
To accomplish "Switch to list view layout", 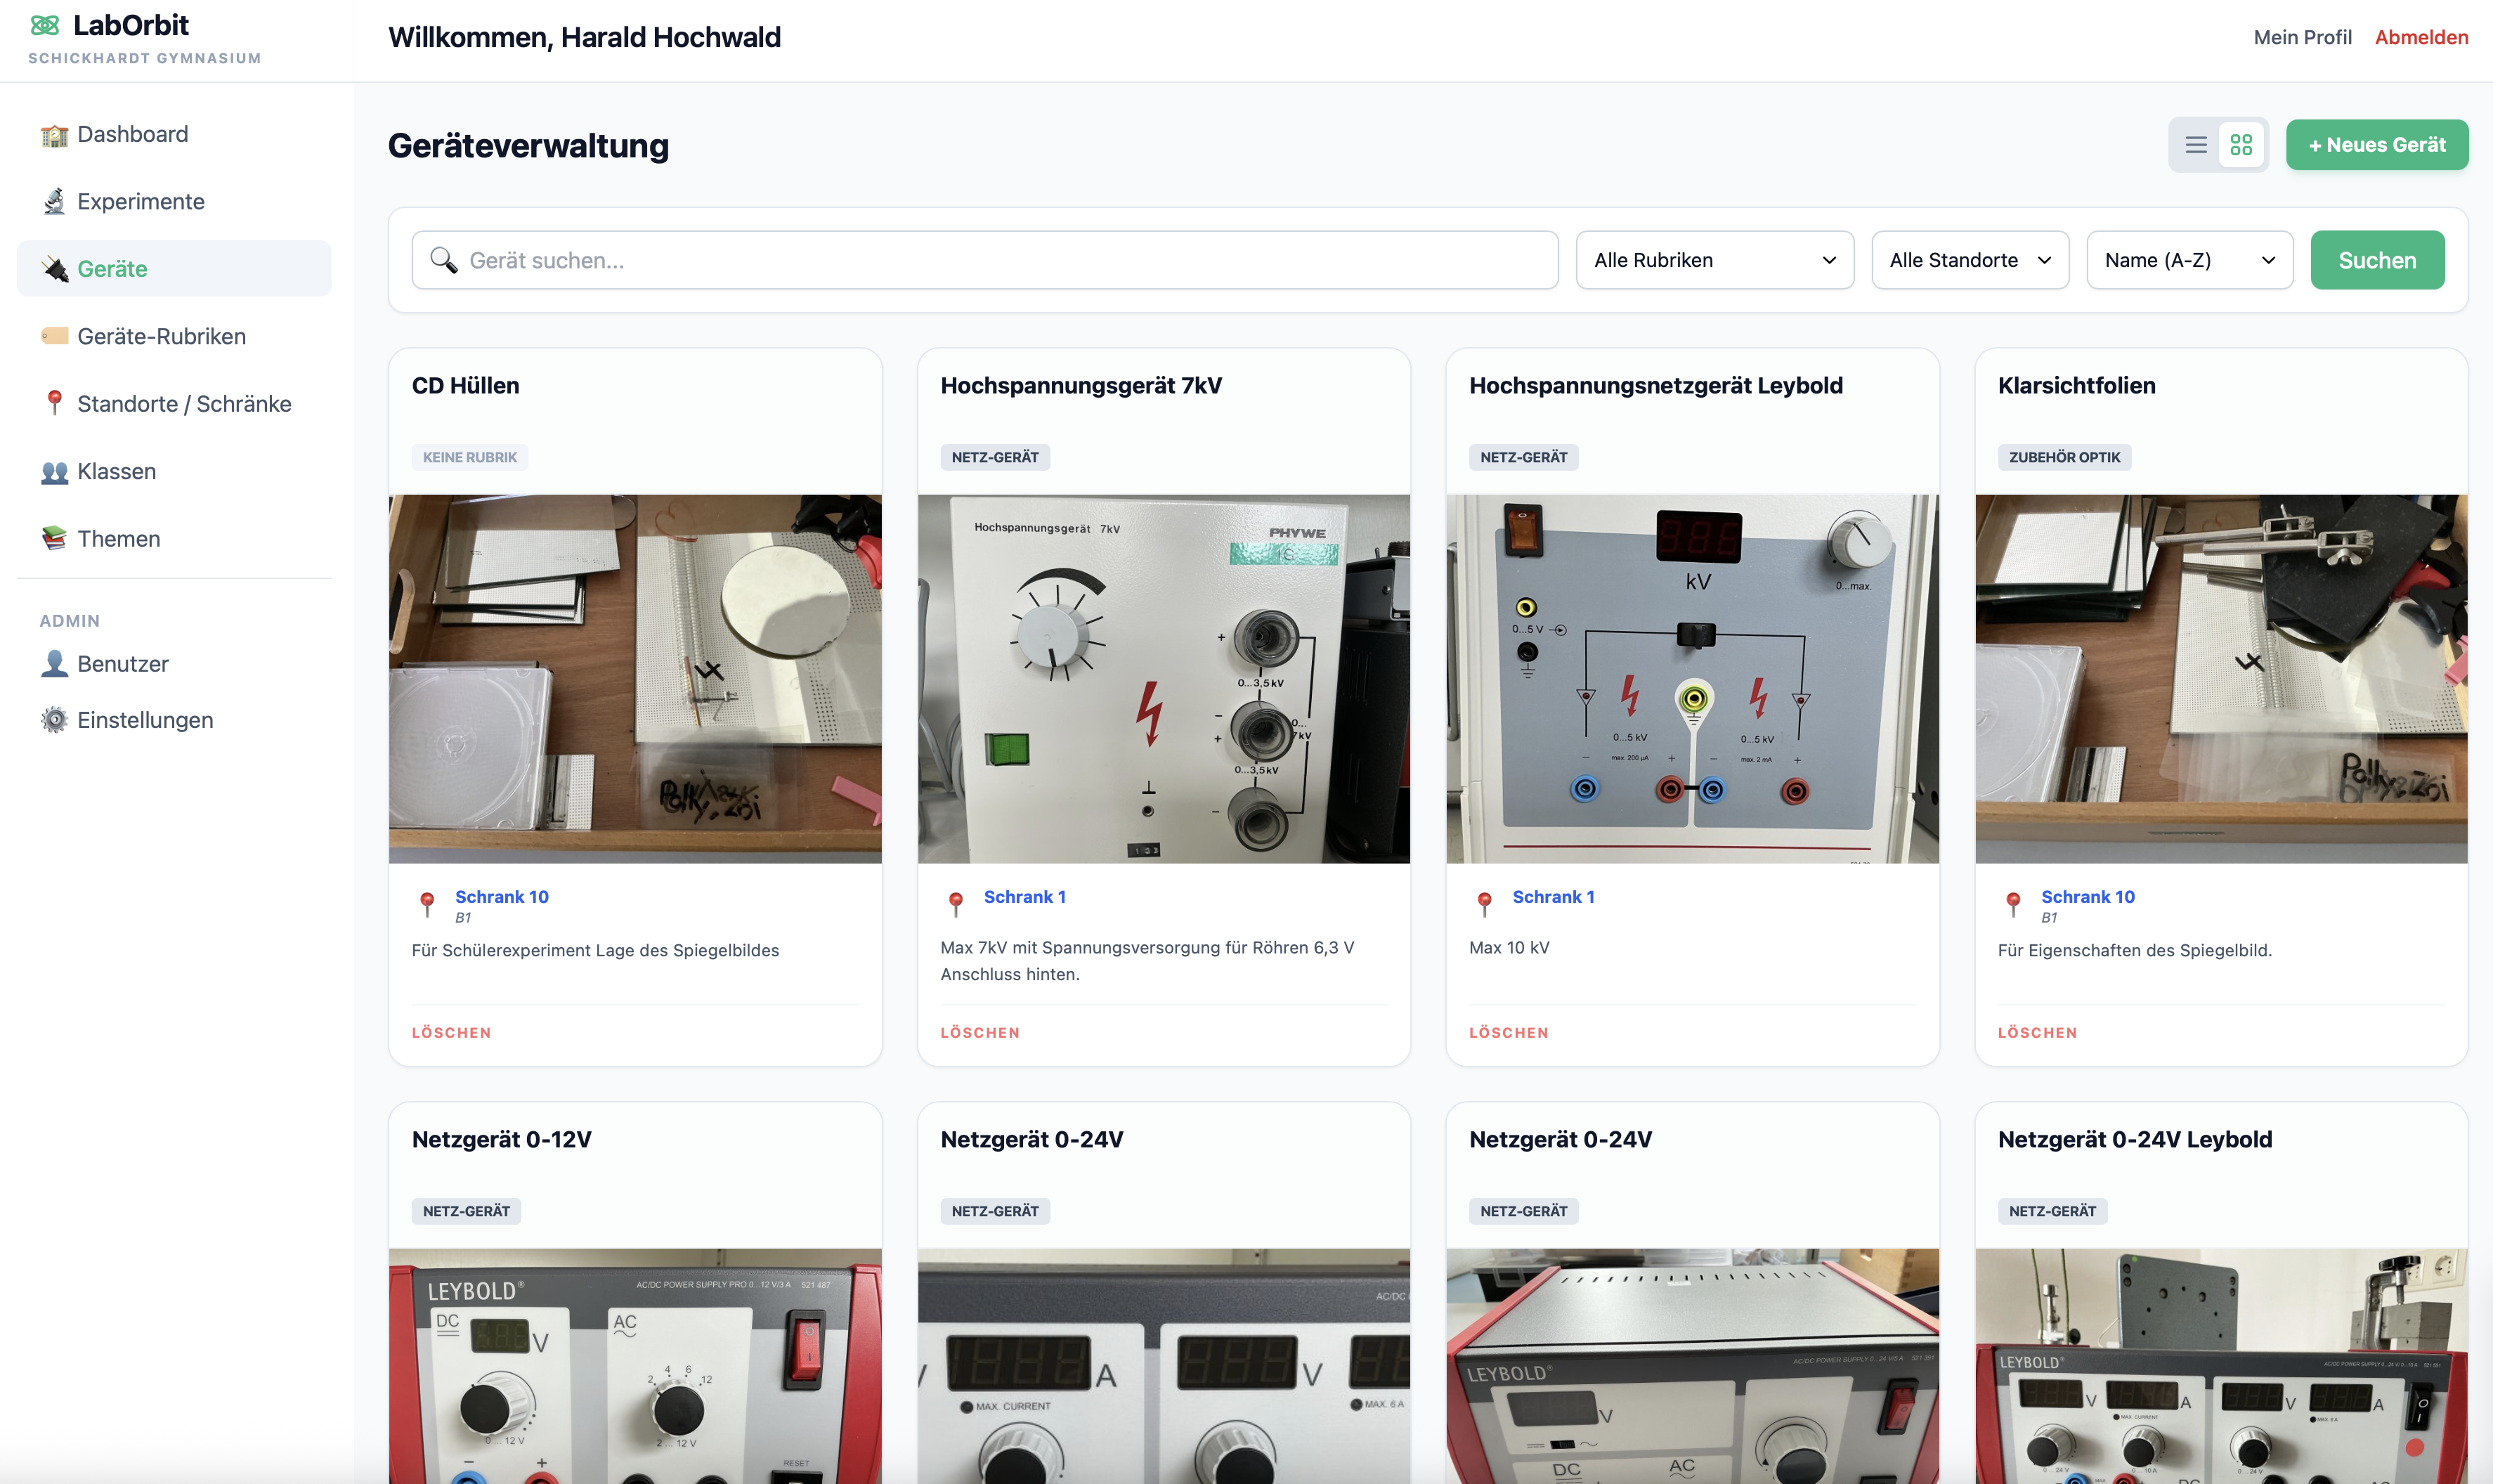I will click(2196, 145).
